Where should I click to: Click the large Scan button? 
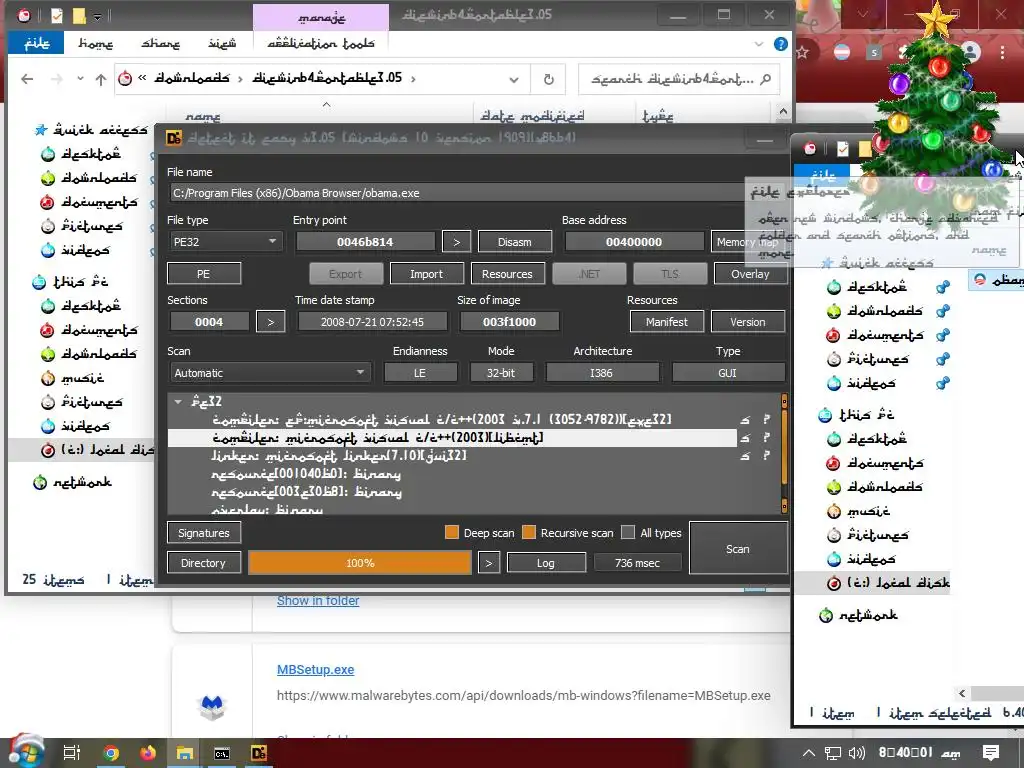[738, 548]
